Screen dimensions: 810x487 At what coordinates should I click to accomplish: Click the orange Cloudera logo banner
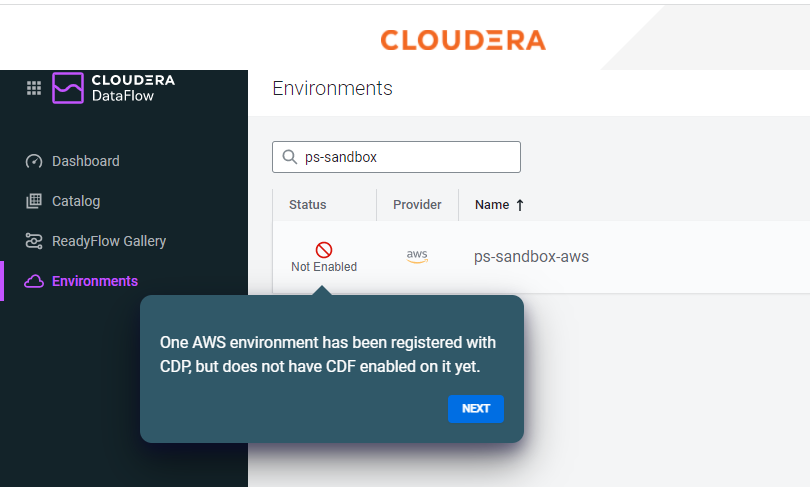pyautogui.click(x=463, y=40)
